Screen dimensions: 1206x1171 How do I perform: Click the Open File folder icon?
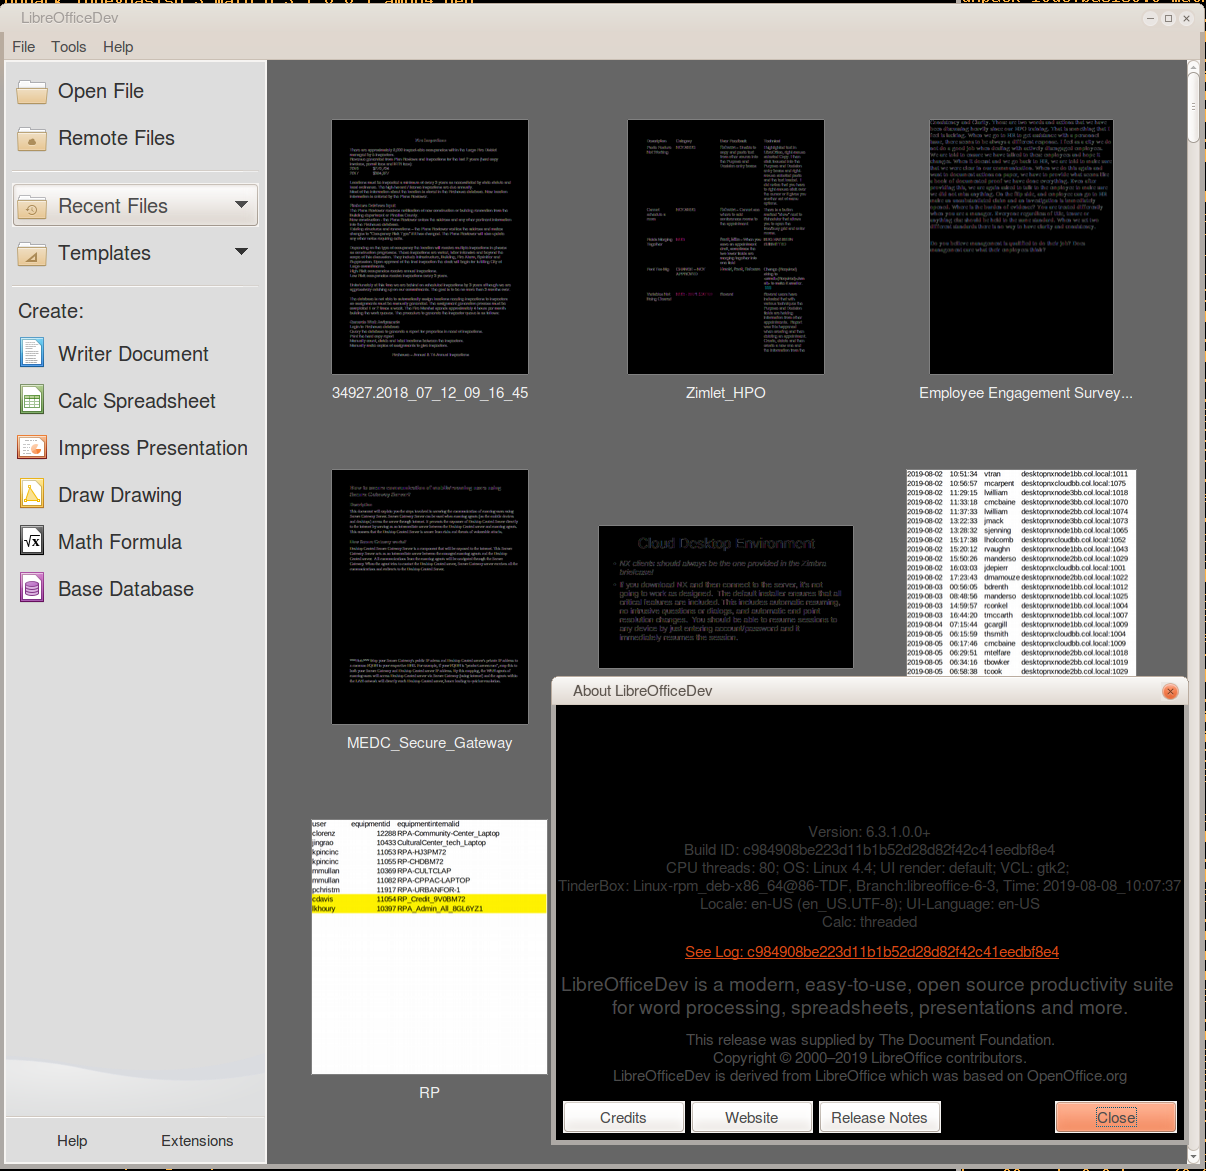point(32,92)
